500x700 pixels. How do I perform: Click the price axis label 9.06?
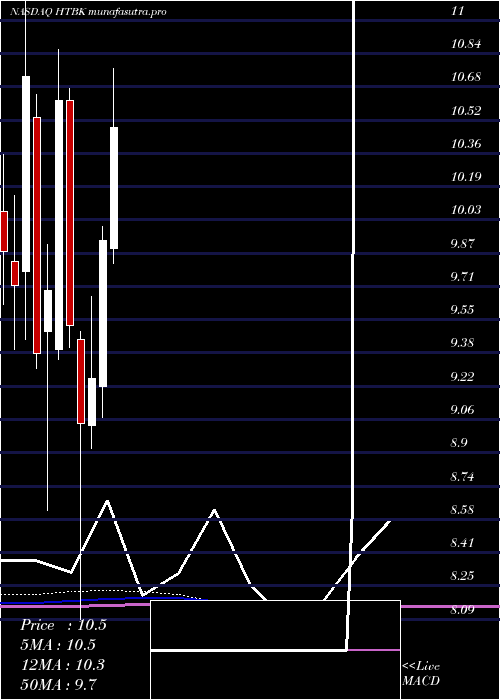click(462, 409)
